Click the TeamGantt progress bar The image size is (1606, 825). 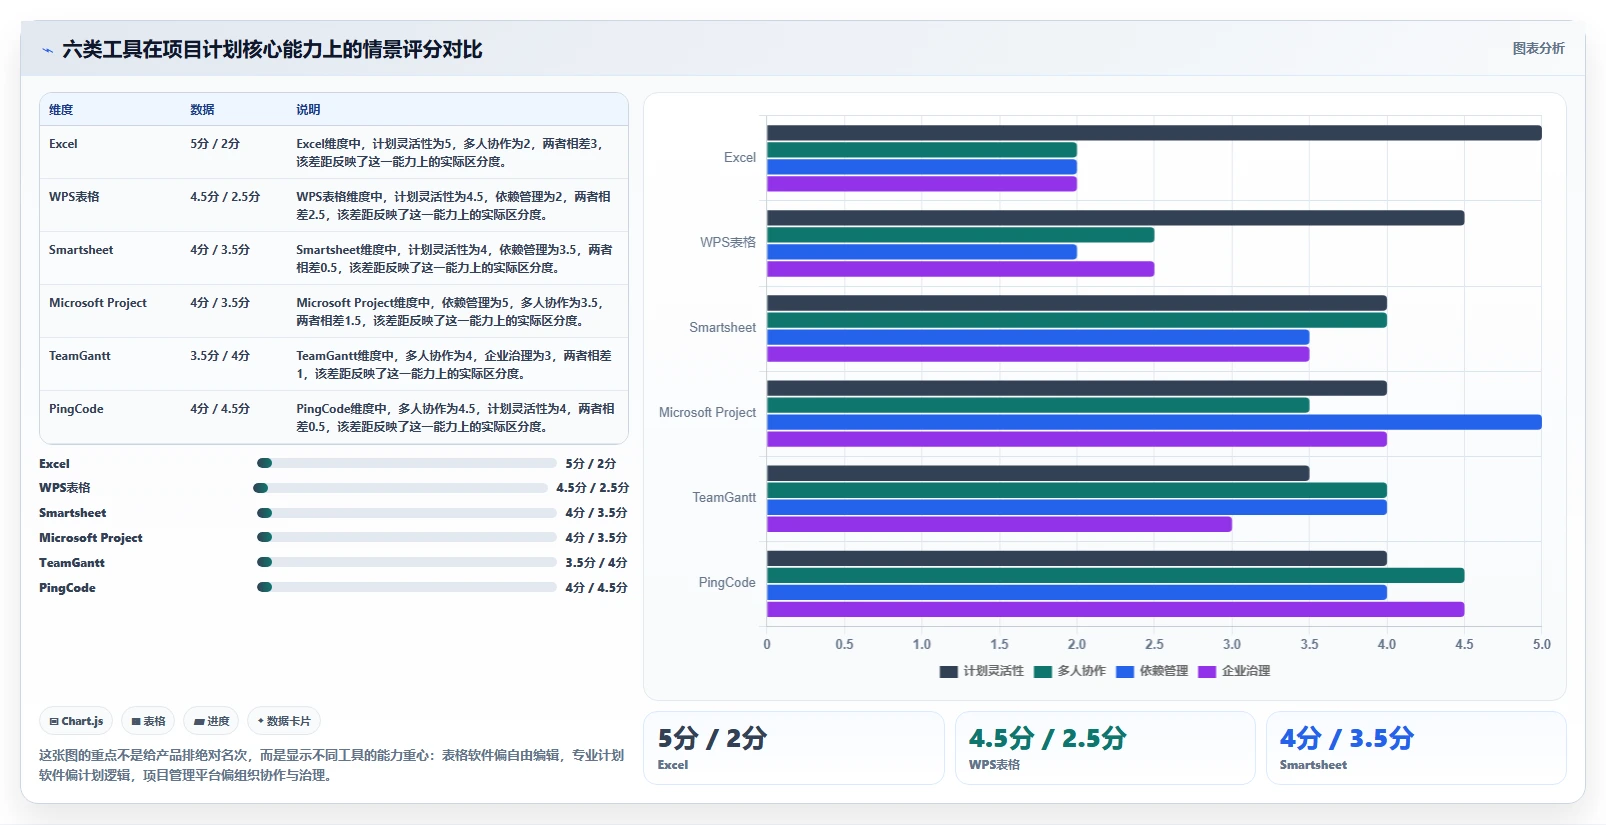406,562
